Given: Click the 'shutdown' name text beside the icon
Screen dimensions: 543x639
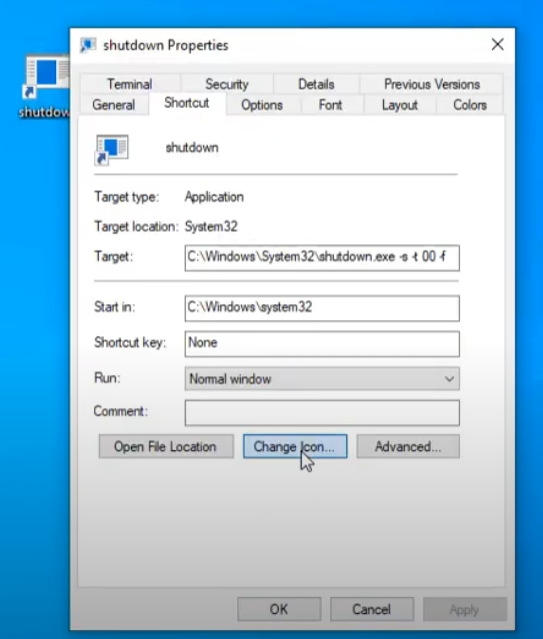Looking at the screenshot, I should [x=192, y=148].
